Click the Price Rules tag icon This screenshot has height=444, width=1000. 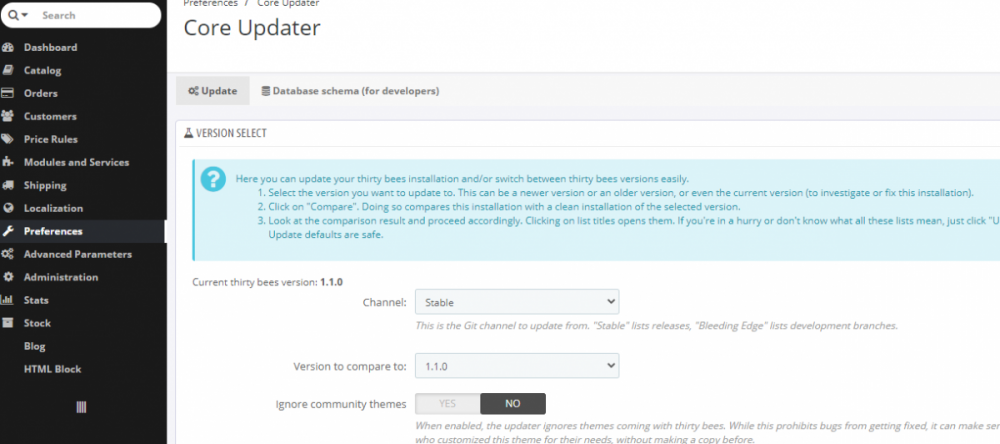pyautogui.click(x=8, y=140)
